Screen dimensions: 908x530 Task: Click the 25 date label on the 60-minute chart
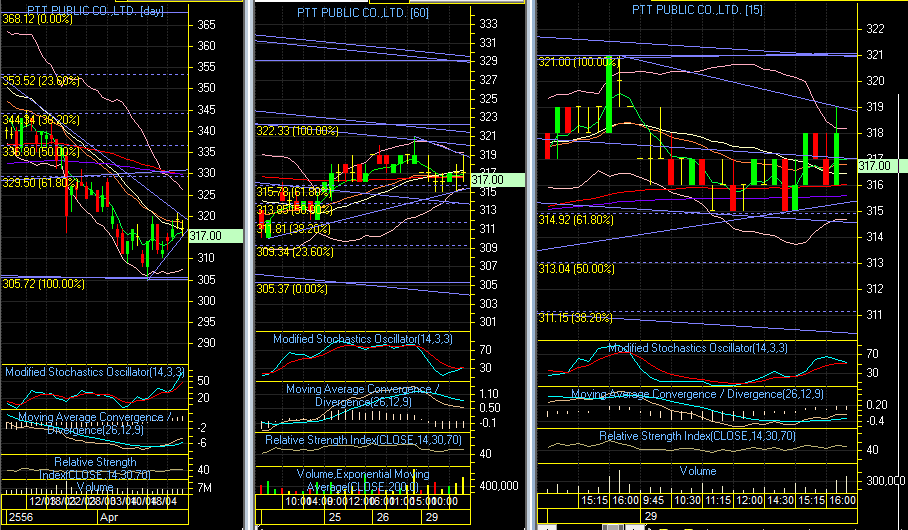(335, 517)
